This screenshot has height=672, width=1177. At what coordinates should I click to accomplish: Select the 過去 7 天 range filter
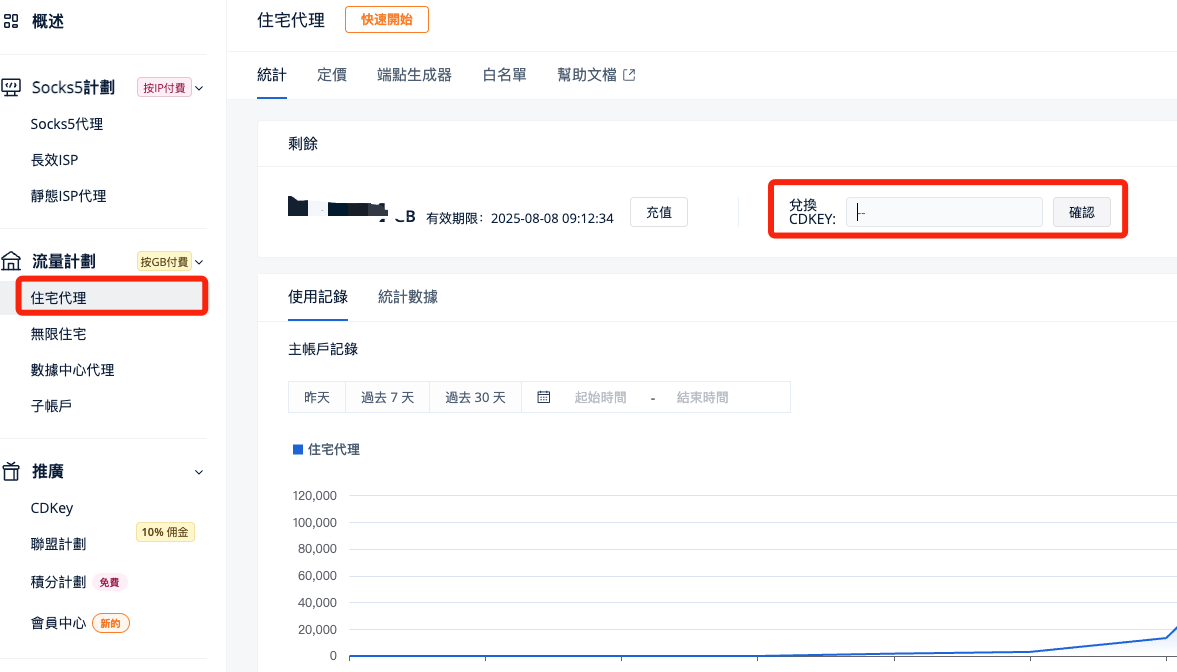(x=387, y=397)
